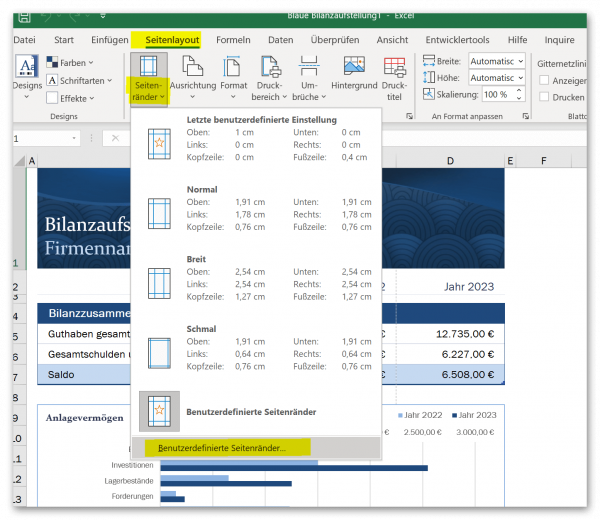Image resolution: width=600 pixels, height=520 pixels.
Task: Click the Skalierung 100 % input field
Action: (x=498, y=94)
